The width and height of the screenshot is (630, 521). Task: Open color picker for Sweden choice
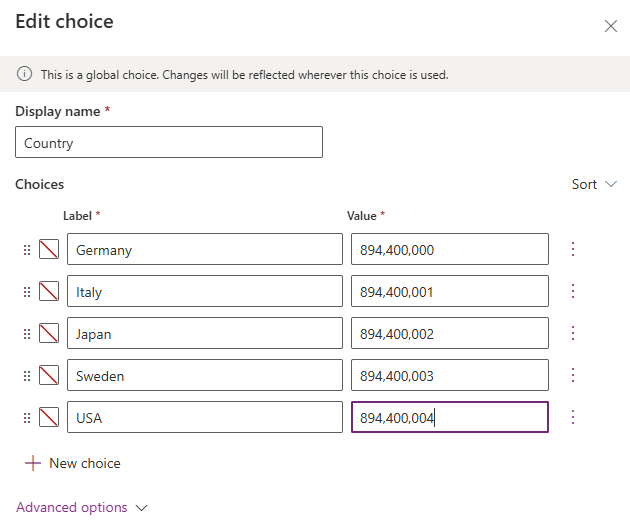point(48,376)
